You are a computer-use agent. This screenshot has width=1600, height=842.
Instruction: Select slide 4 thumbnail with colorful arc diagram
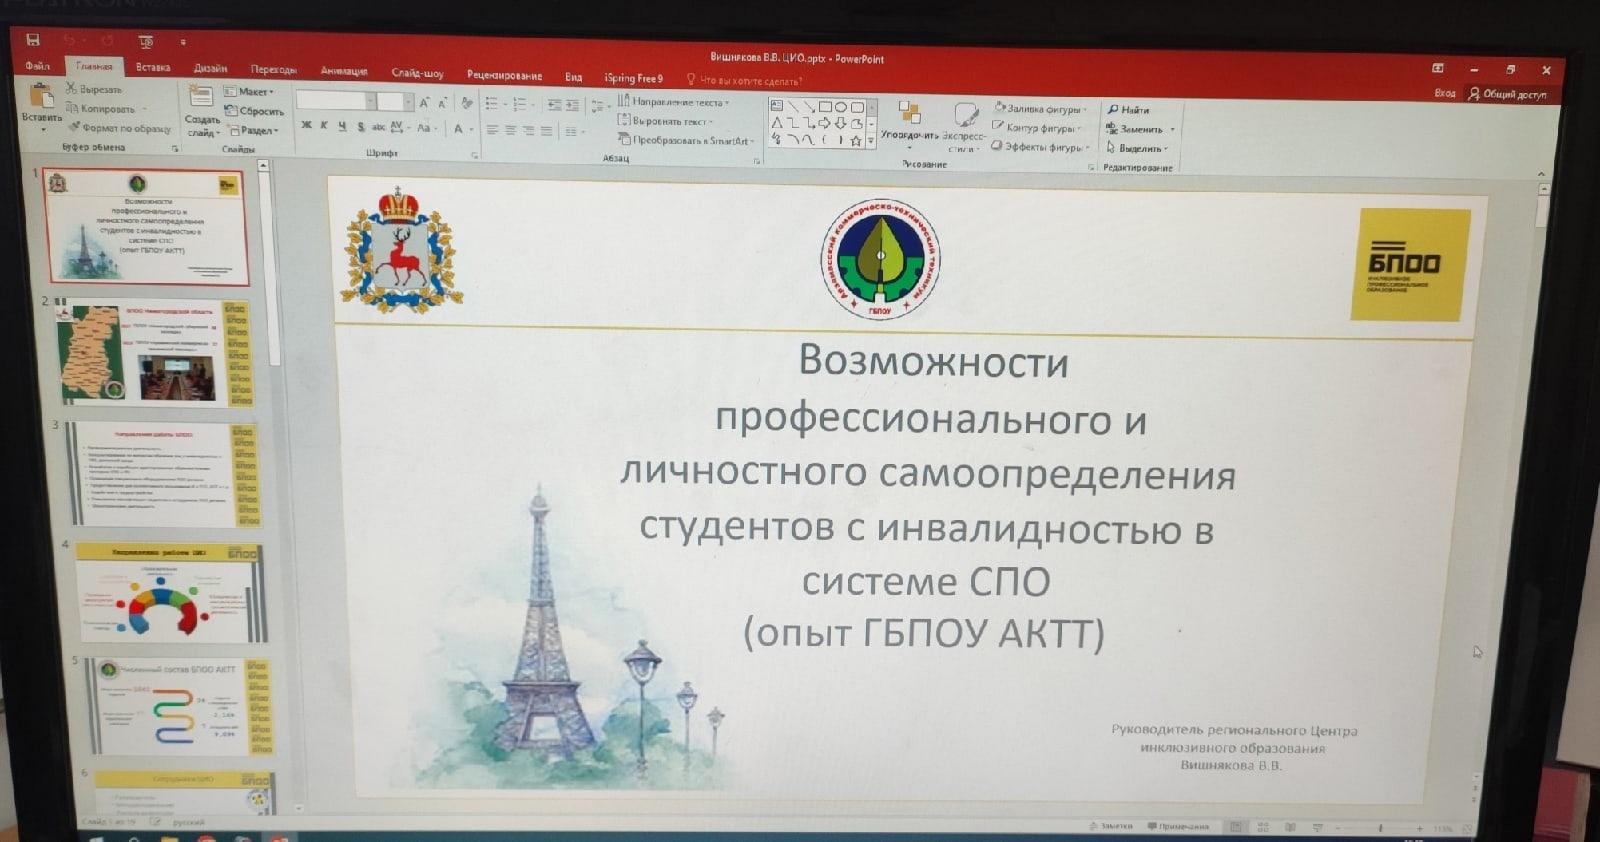(171, 594)
